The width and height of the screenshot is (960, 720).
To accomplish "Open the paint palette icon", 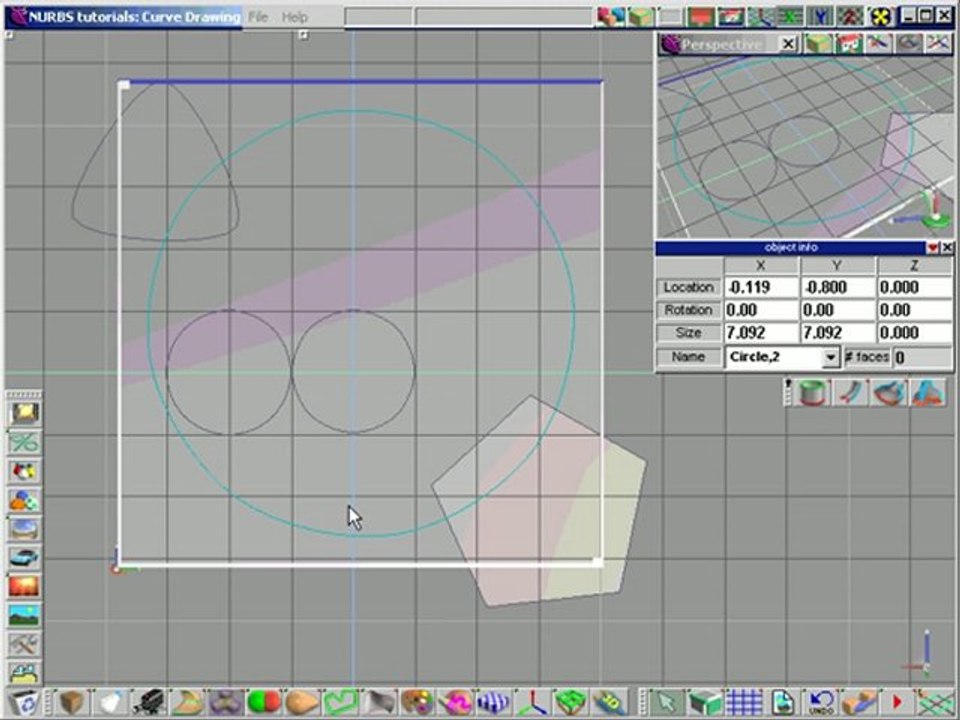I will tap(418, 702).
